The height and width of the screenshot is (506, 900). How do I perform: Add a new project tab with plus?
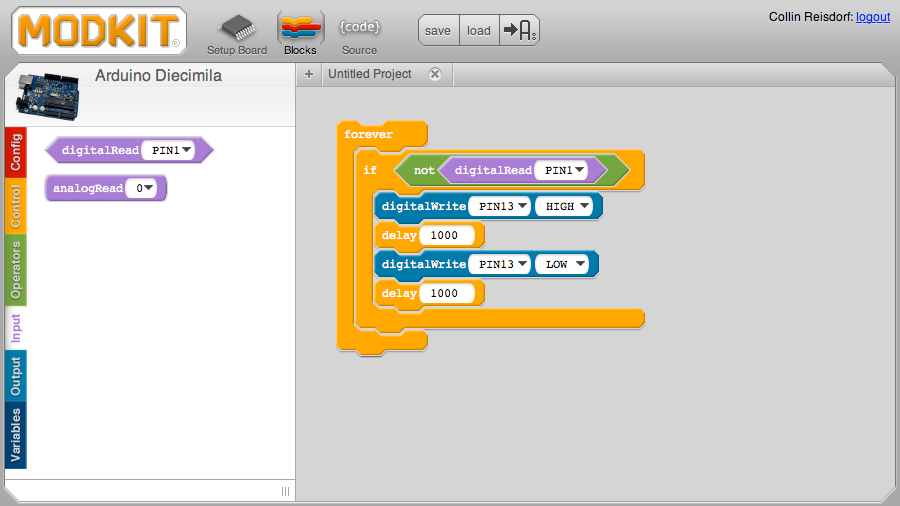coord(309,74)
